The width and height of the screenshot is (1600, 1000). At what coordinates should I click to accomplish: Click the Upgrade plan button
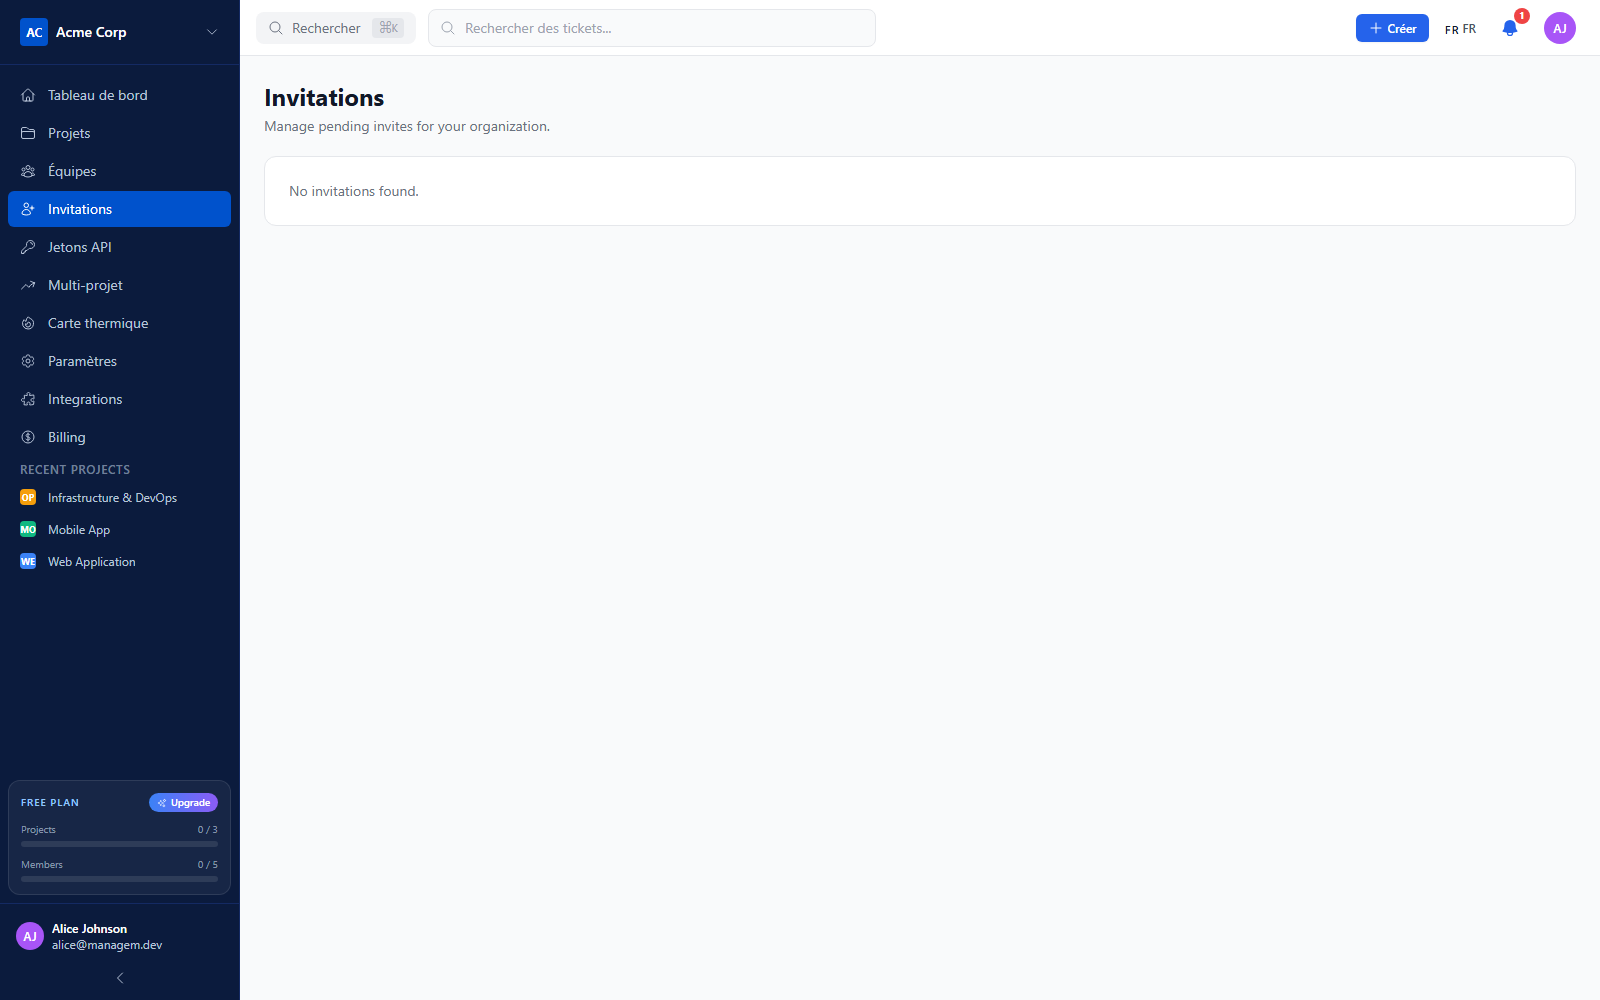point(183,803)
